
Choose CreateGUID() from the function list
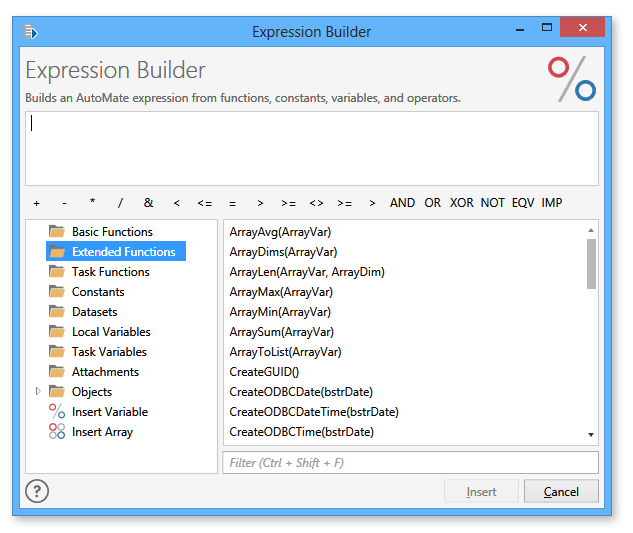(x=264, y=372)
